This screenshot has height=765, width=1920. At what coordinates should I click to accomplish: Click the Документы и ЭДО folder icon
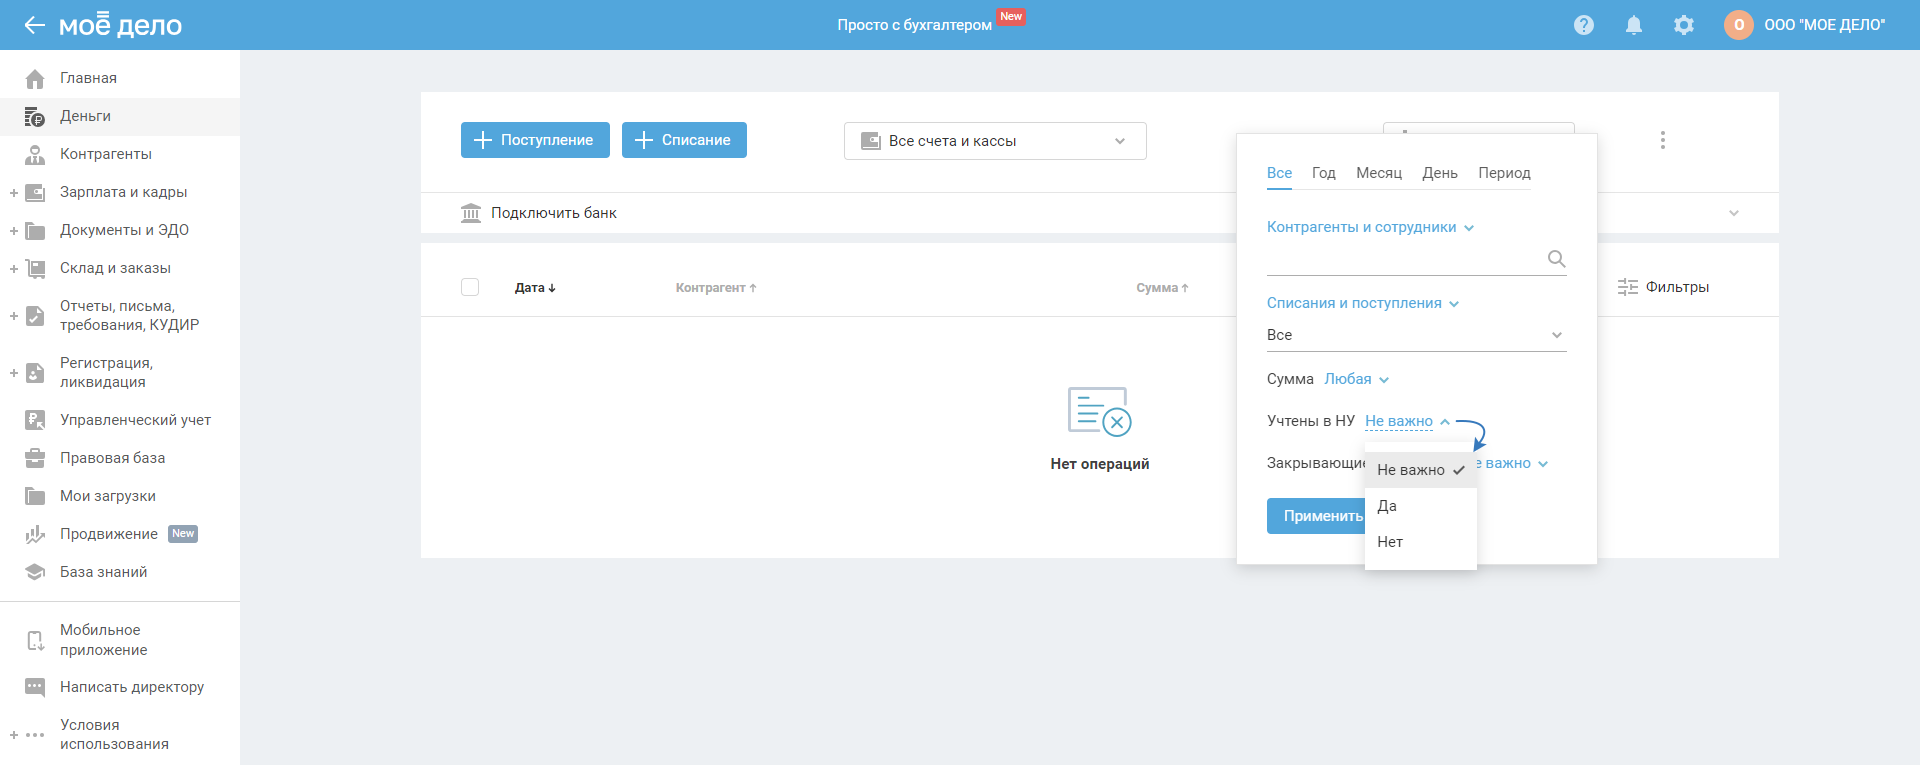pyautogui.click(x=35, y=230)
